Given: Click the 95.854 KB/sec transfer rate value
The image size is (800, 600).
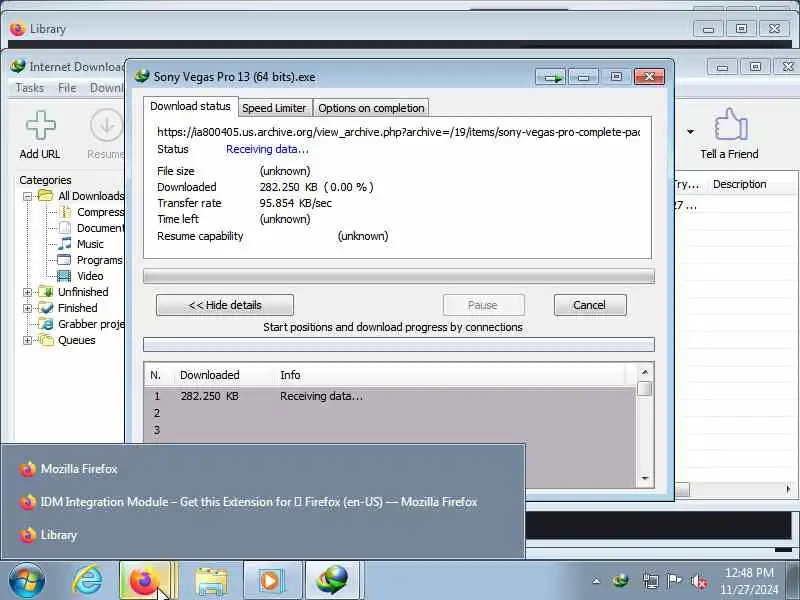Looking at the screenshot, I should tap(295, 203).
